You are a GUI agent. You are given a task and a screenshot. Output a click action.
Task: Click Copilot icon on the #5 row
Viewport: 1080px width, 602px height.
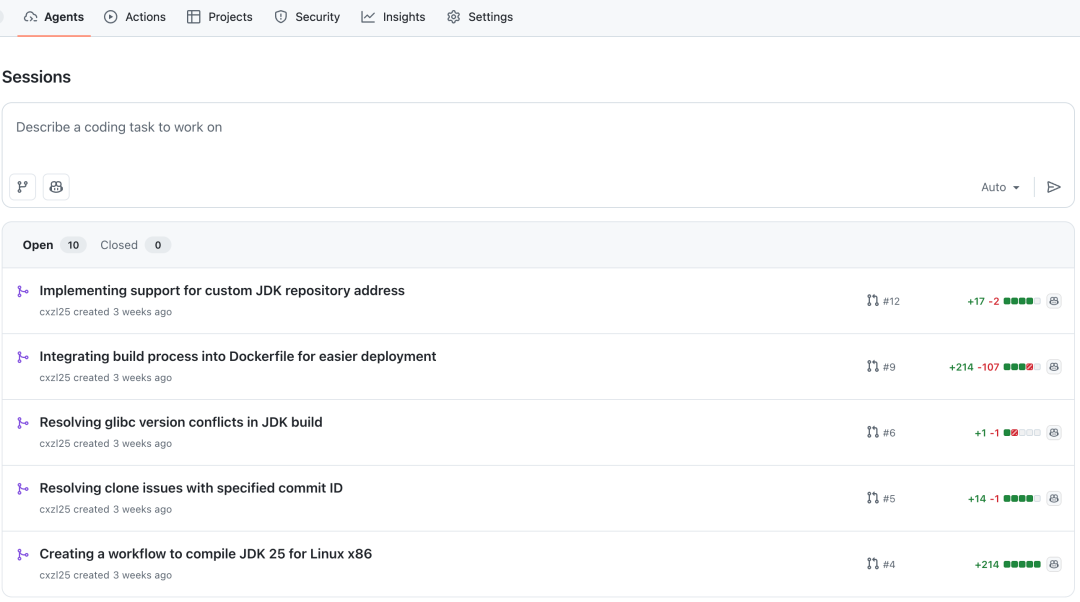tap(1054, 499)
